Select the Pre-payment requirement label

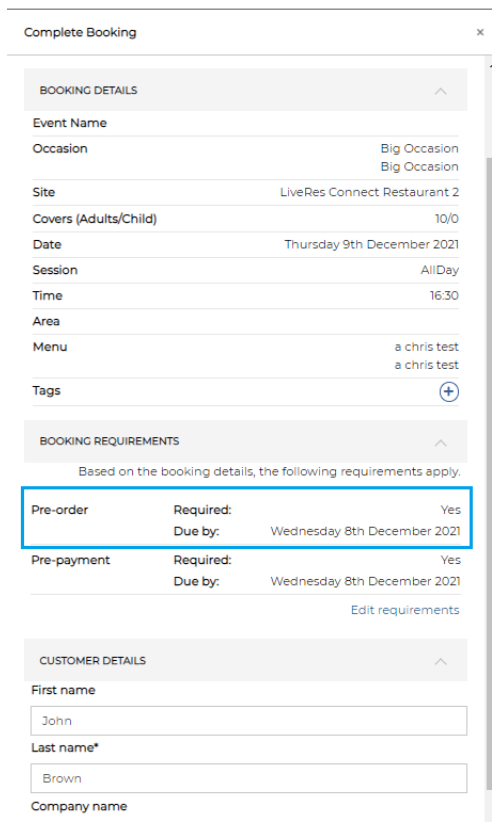point(70,560)
